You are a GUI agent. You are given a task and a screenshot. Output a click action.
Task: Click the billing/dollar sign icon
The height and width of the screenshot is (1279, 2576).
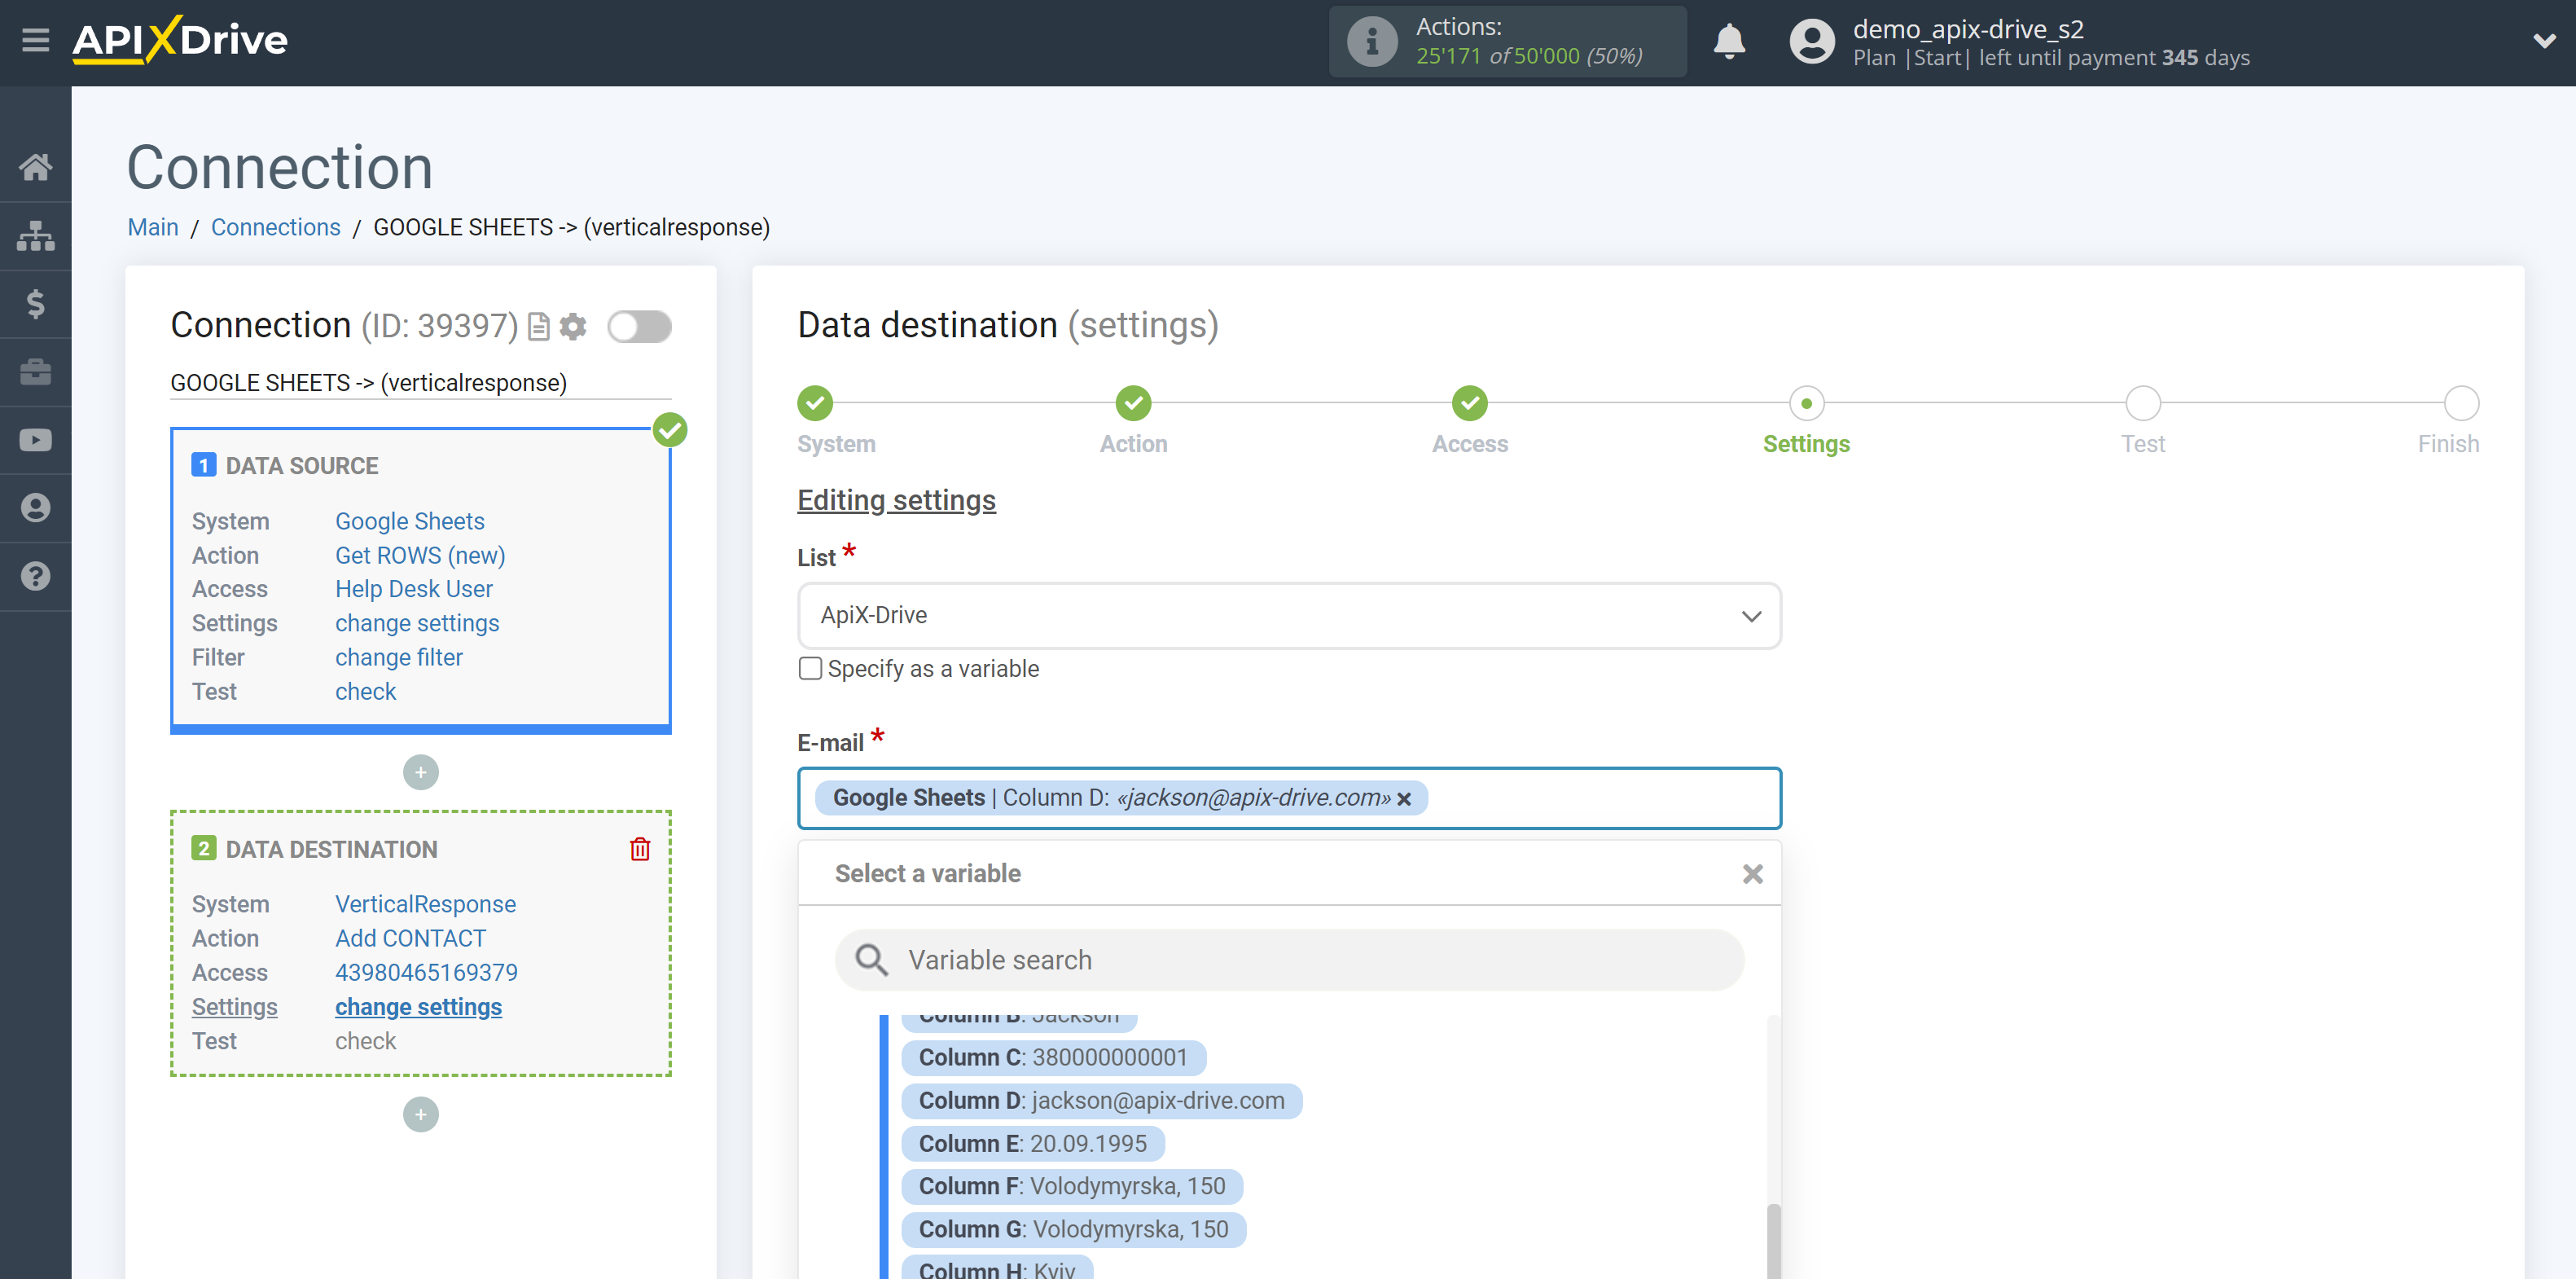click(x=36, y=302)
